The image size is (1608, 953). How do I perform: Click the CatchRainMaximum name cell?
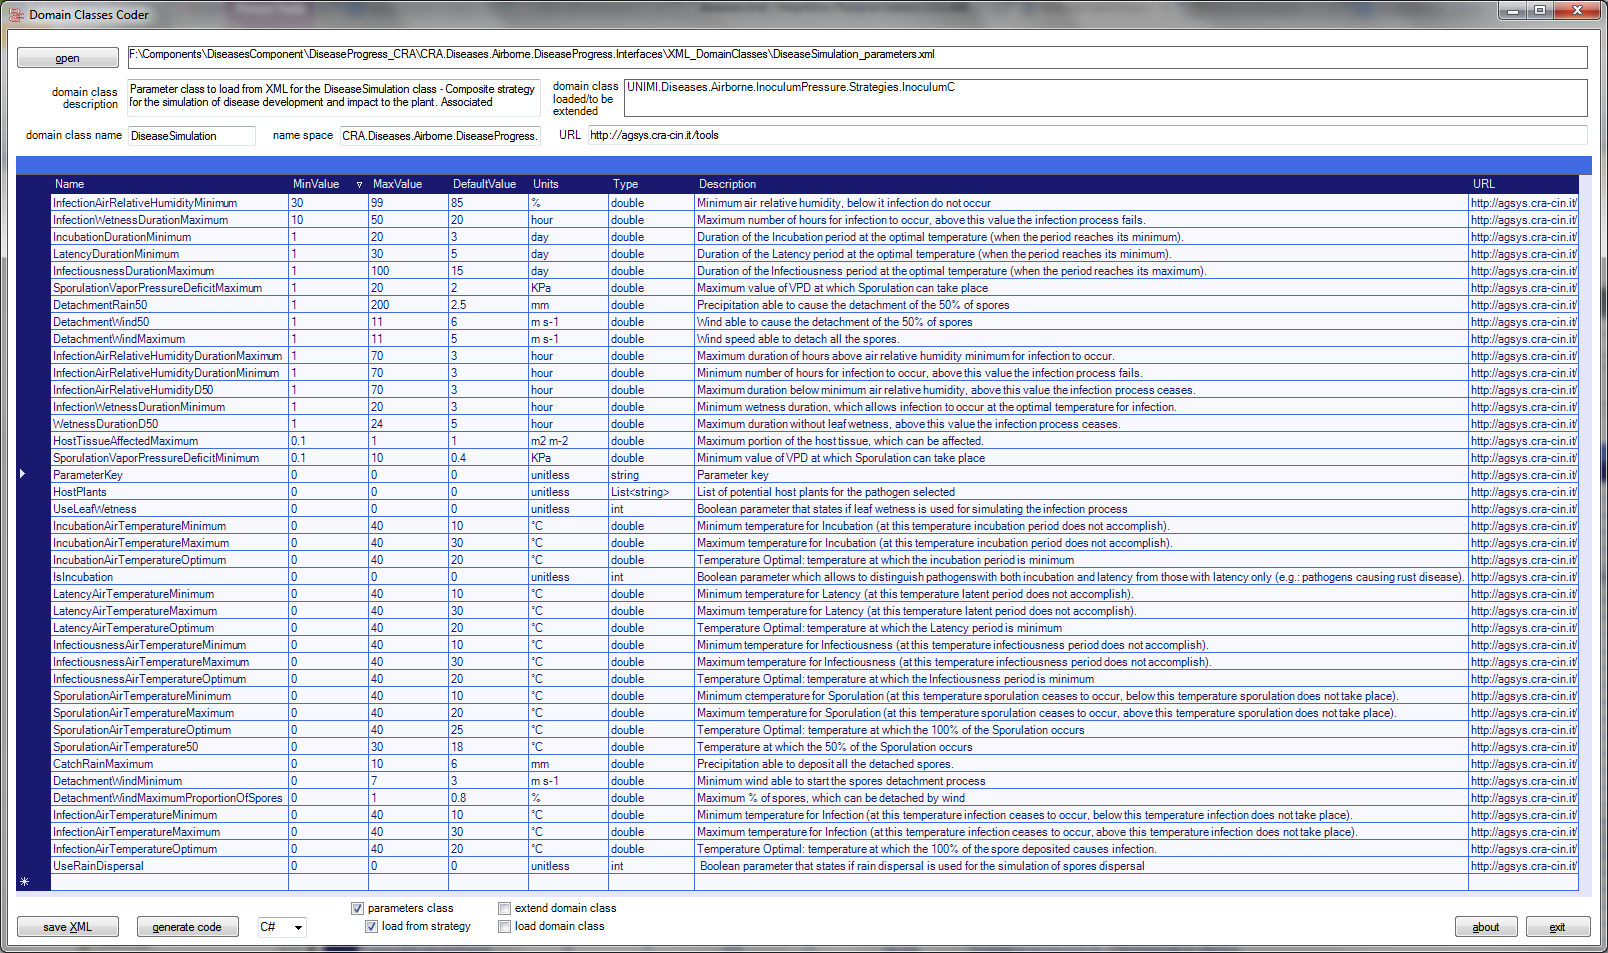click(x=169, y=764)
